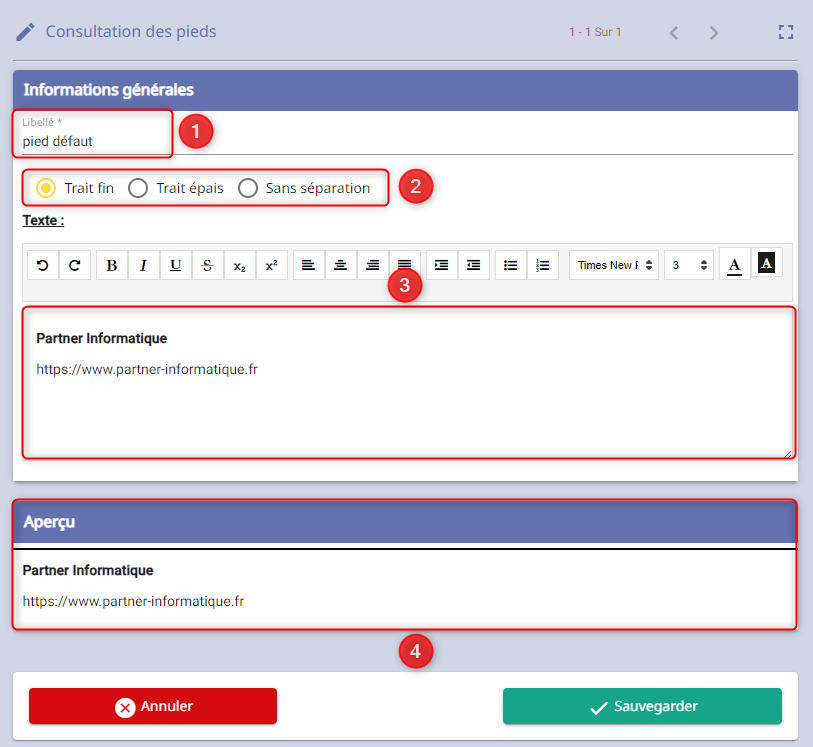Image resolution: width=813 pixels, height=747 pixels.
Task: Click the Sauvegarder button
Action: [642, 706]
